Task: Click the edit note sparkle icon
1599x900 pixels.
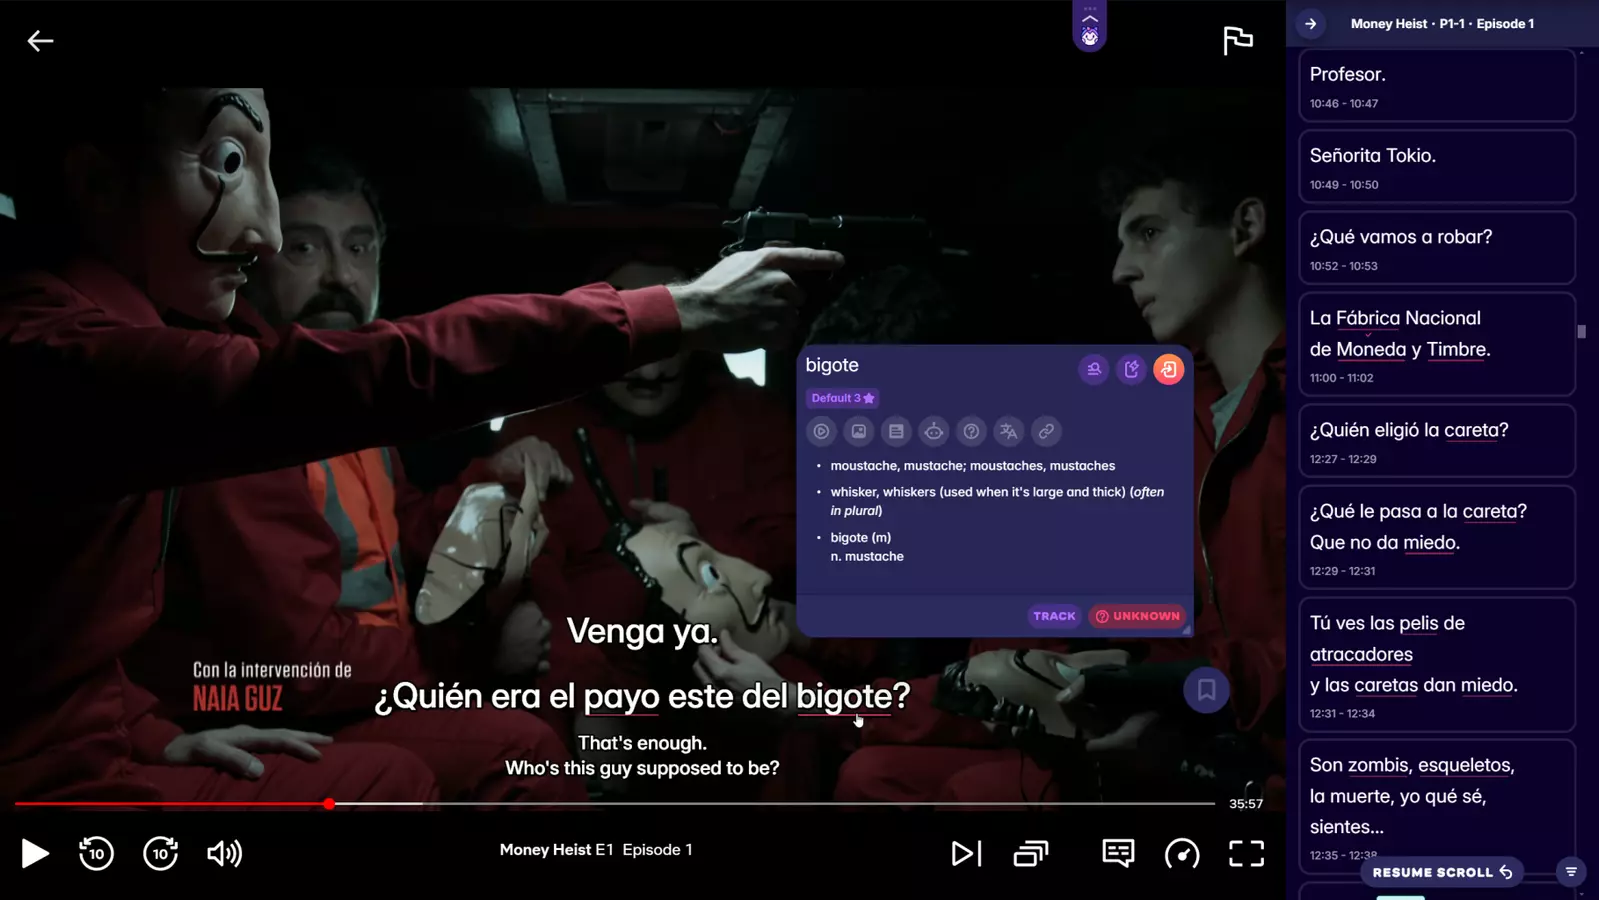Action: (1131, 369)
